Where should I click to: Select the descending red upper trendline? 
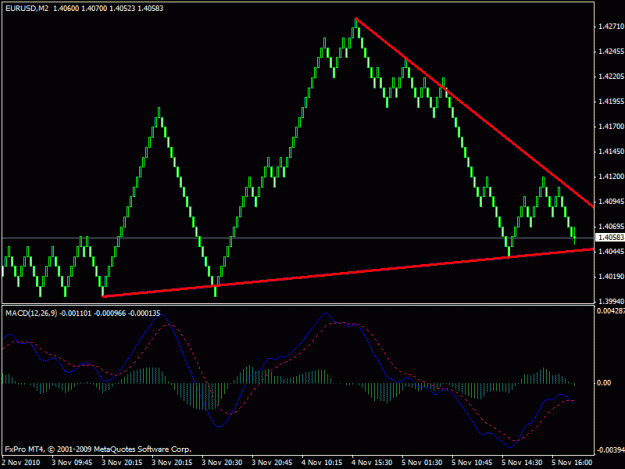pos(474,112)
